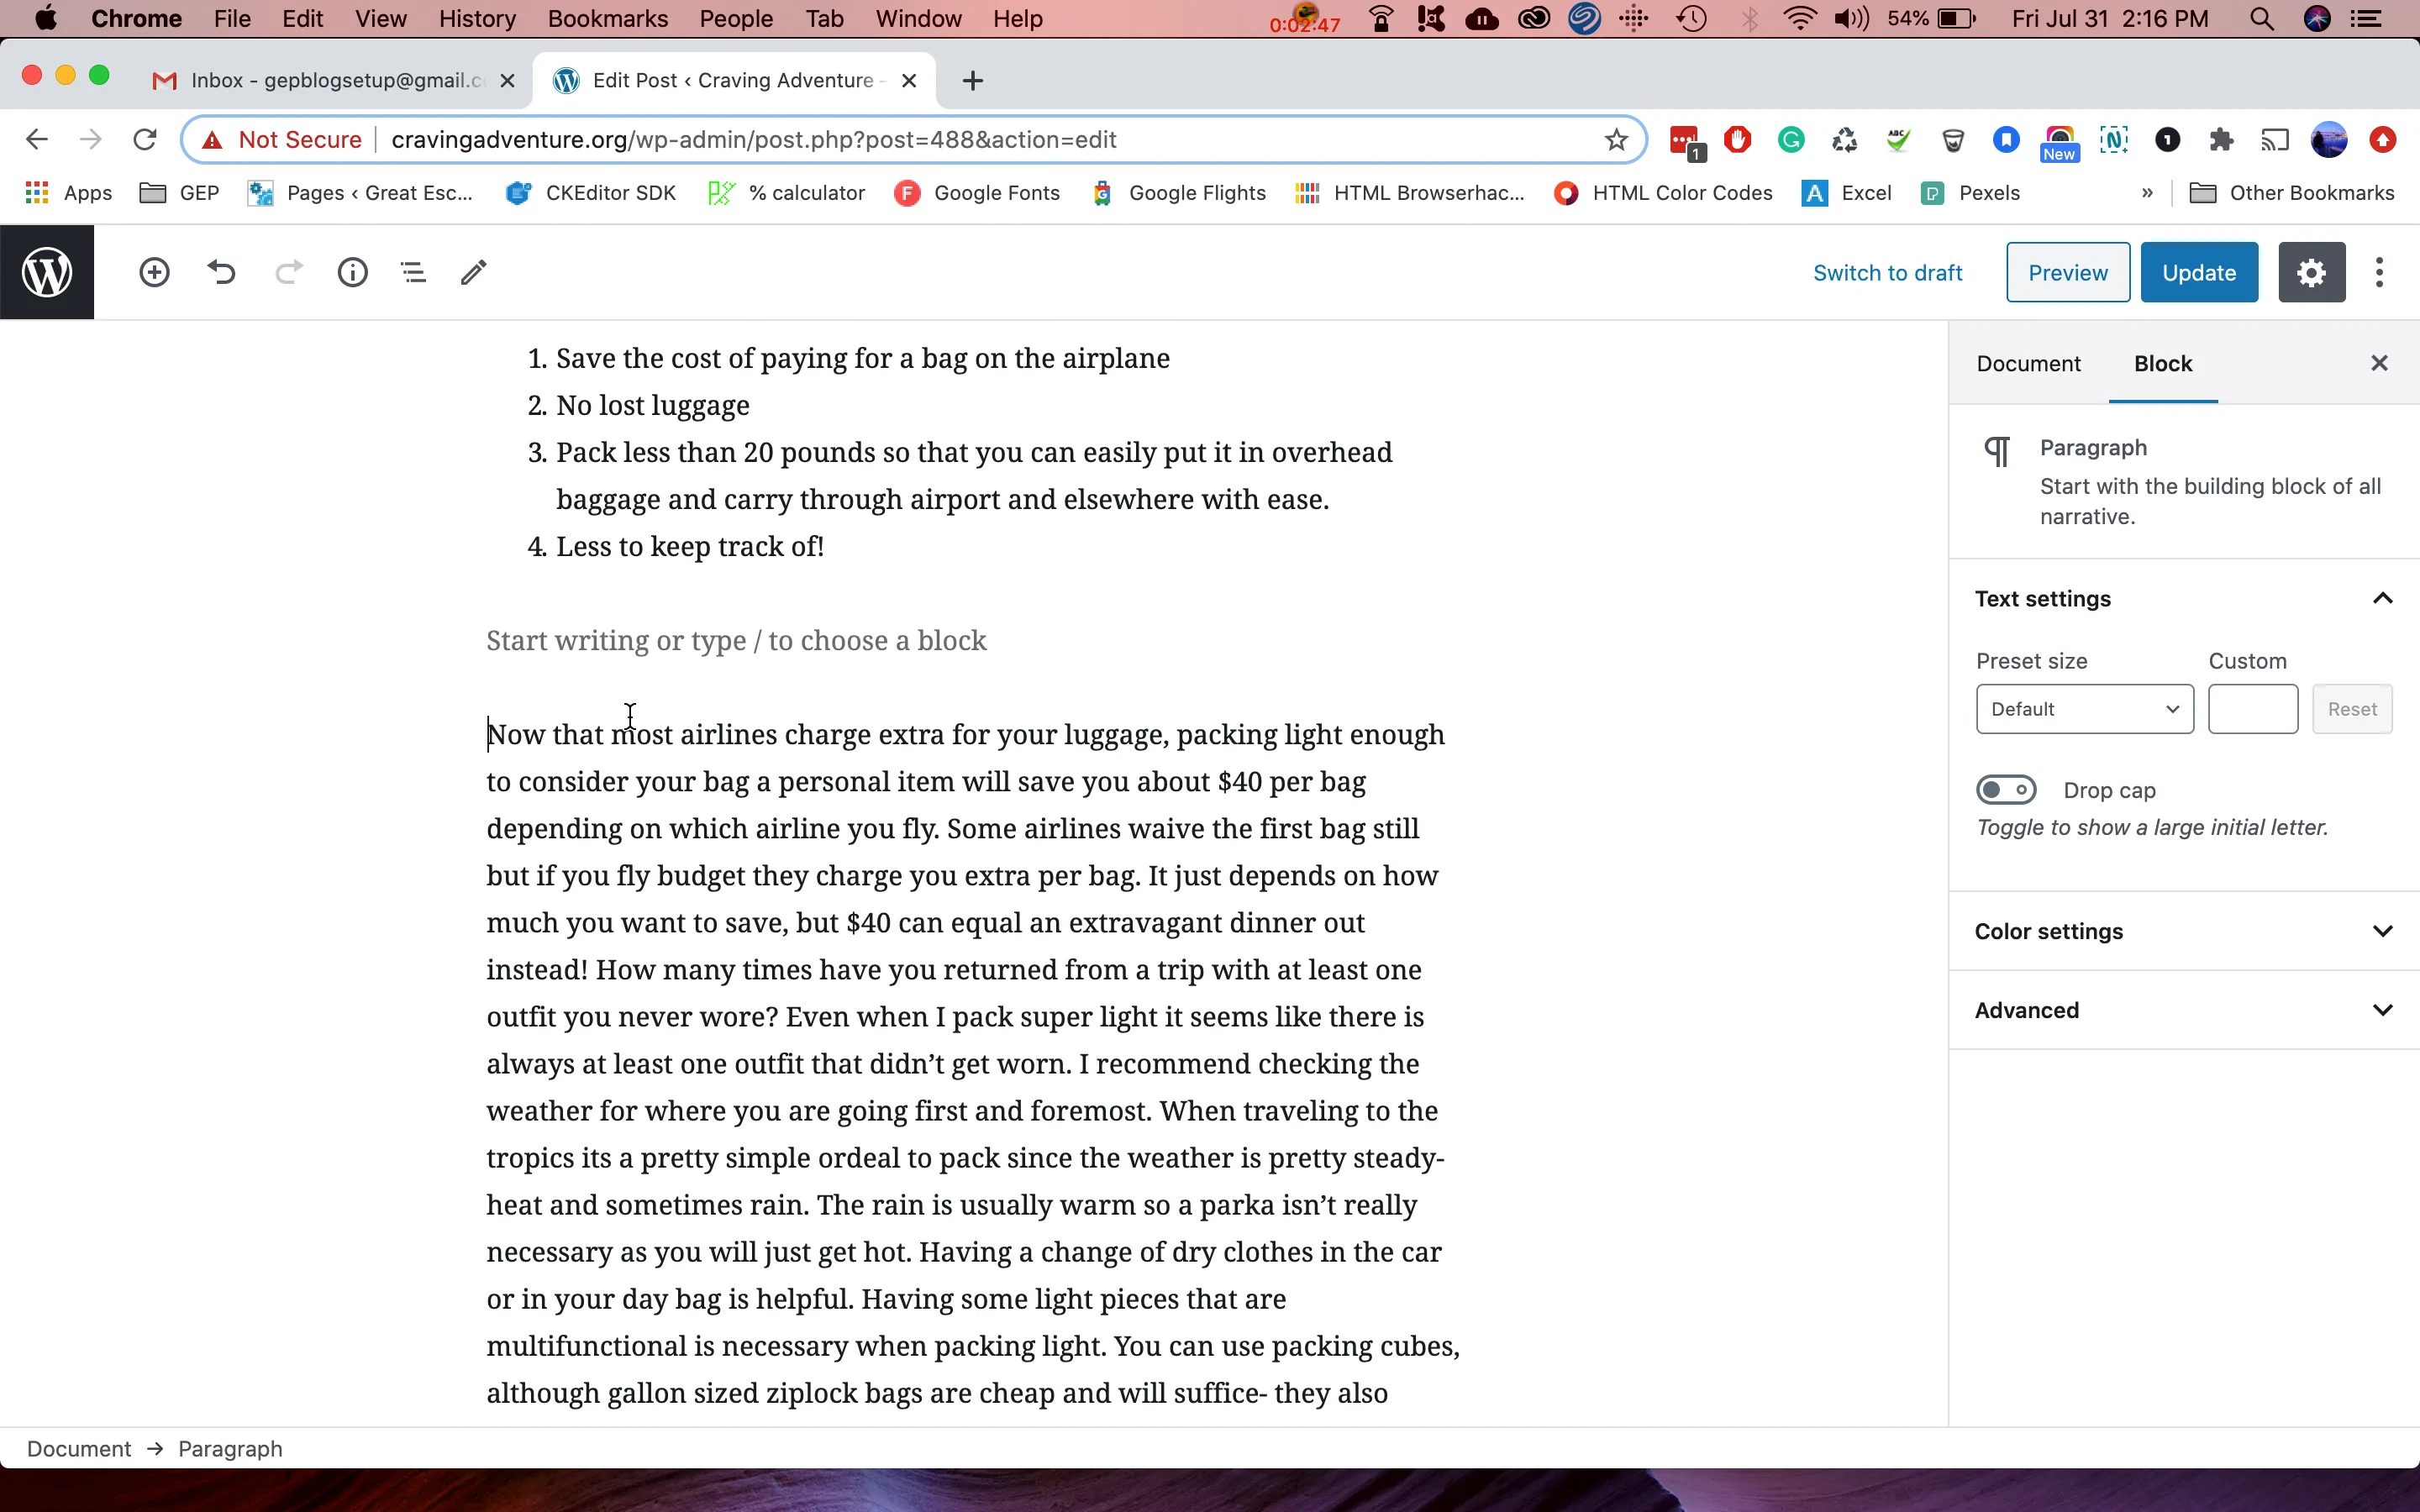Click Document in the footer breadcrumb
2420x1512 pixels.
coord(79,1449)
